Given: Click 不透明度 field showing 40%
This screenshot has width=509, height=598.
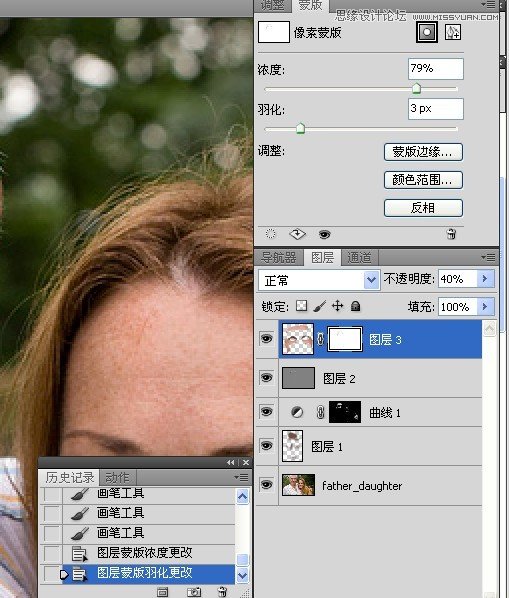Looking at the screenshot, I should click(x=458, y=279).
